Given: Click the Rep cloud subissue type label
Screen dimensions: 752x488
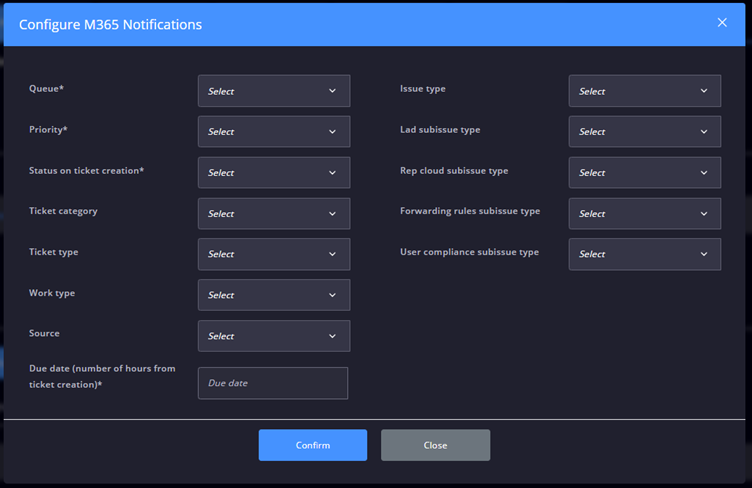Looking at the screenshot, I should click(x=454, y=171).
